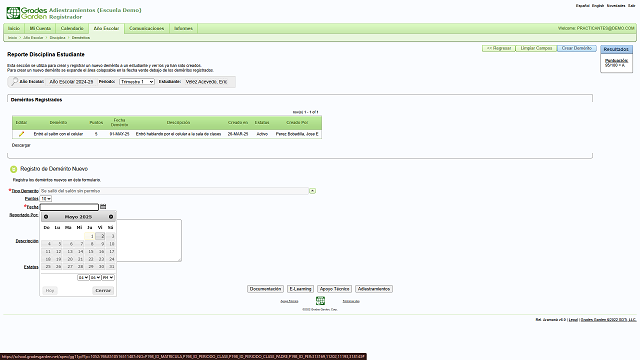The image size is (640, 360).
Task: Click the Resultados panel header
Action: (616, 49)
